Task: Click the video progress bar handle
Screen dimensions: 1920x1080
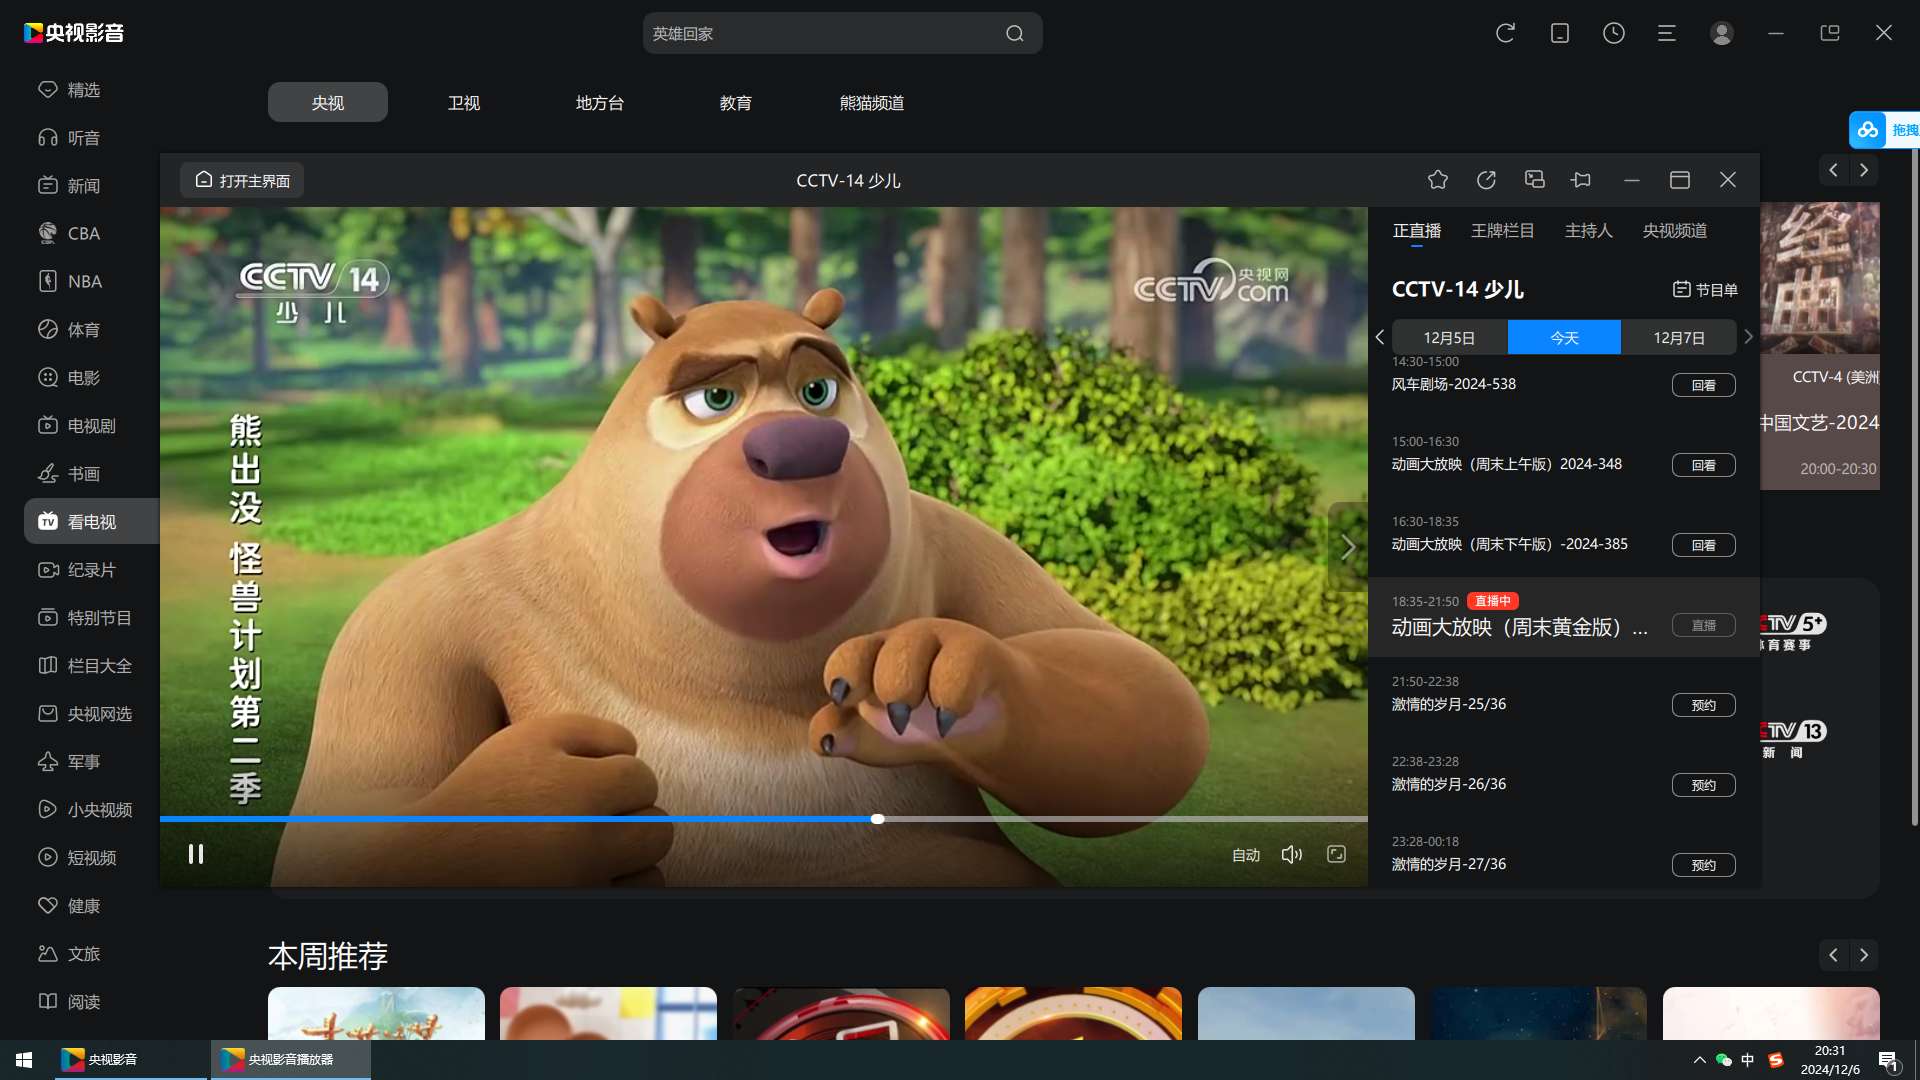Action: coord(877,819)
